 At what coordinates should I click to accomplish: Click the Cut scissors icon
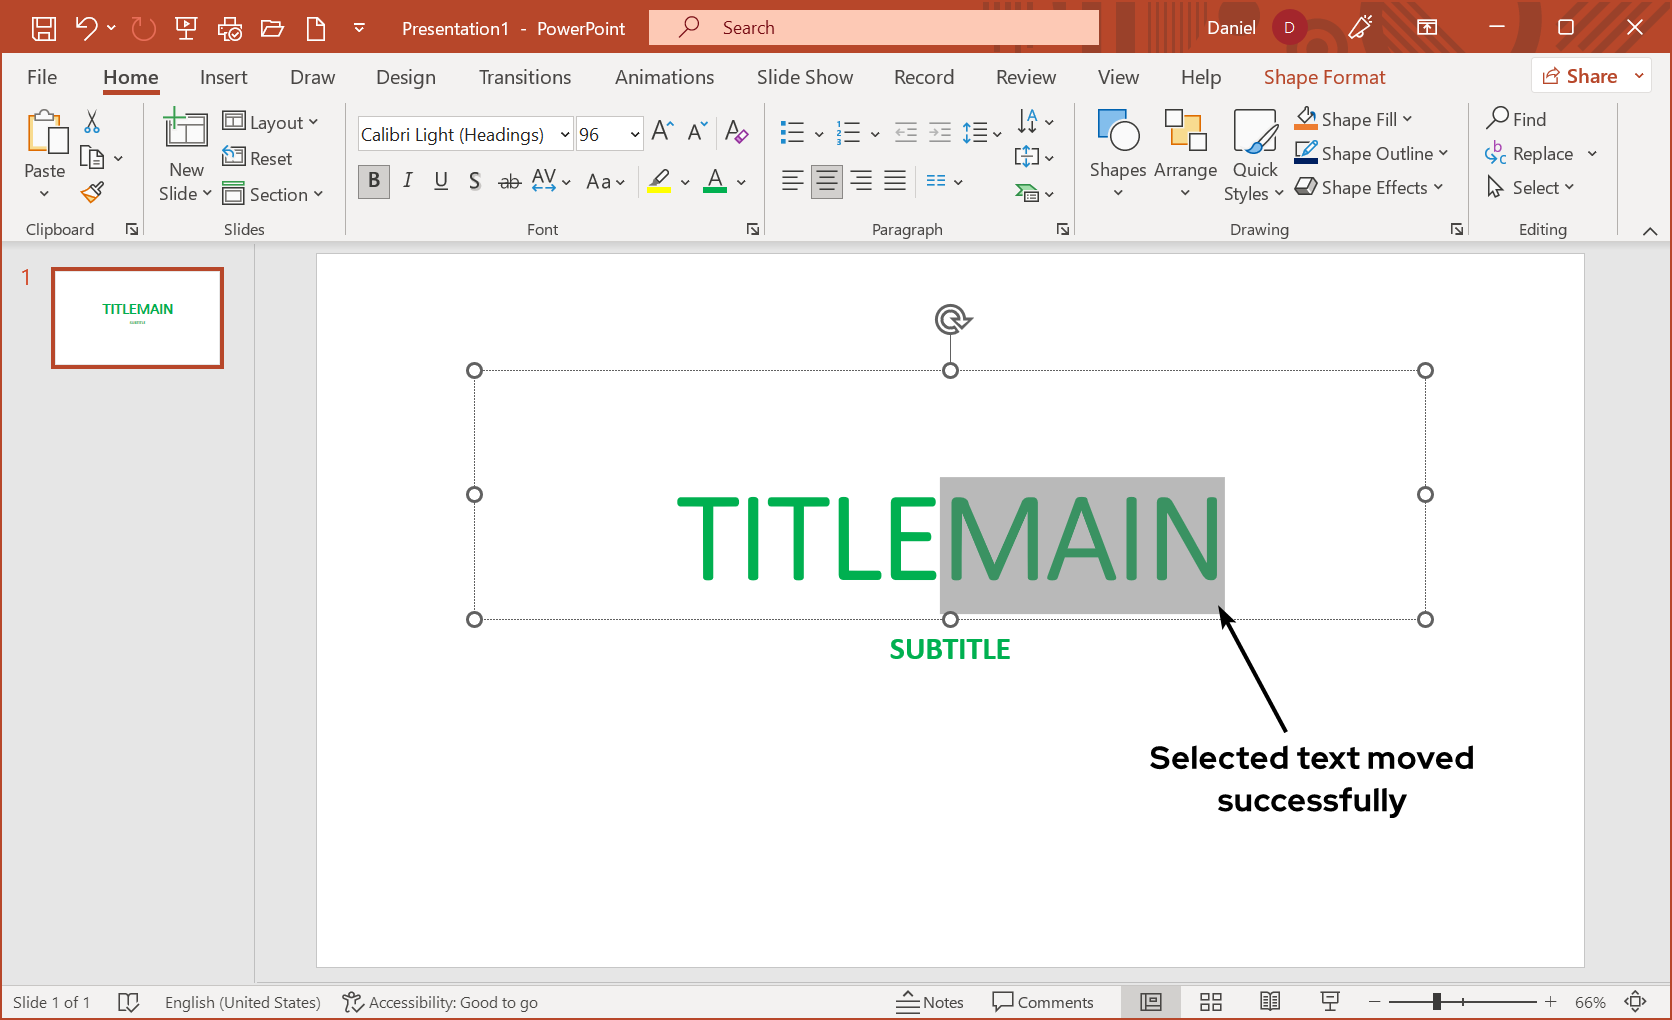(92, 122)
